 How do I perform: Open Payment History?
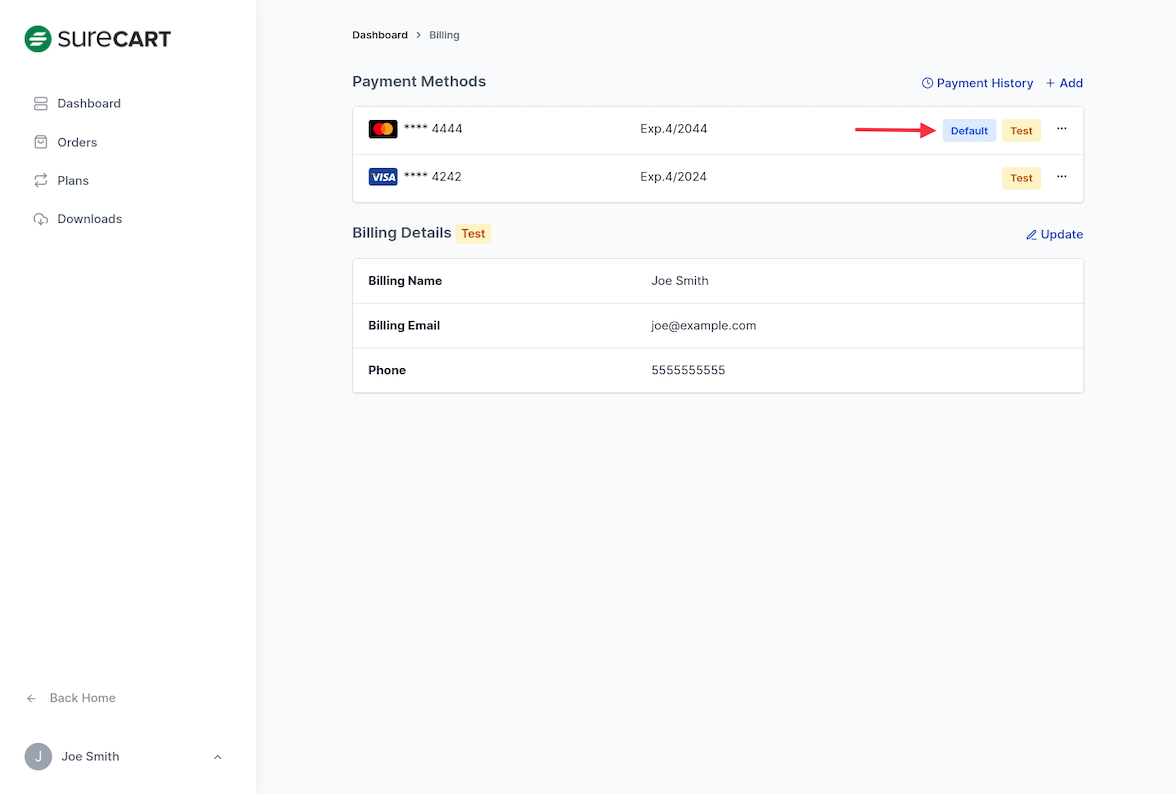coord(977,83)
